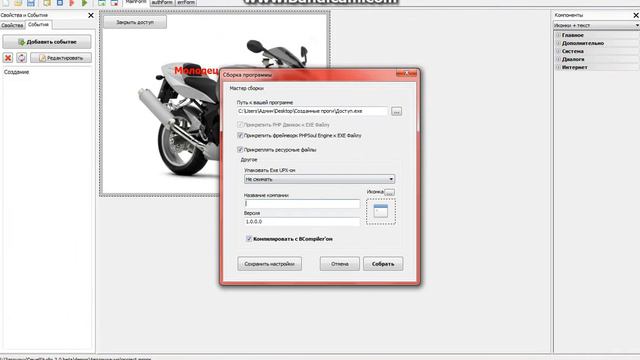Click the Название компании input field

pos(302,203)
